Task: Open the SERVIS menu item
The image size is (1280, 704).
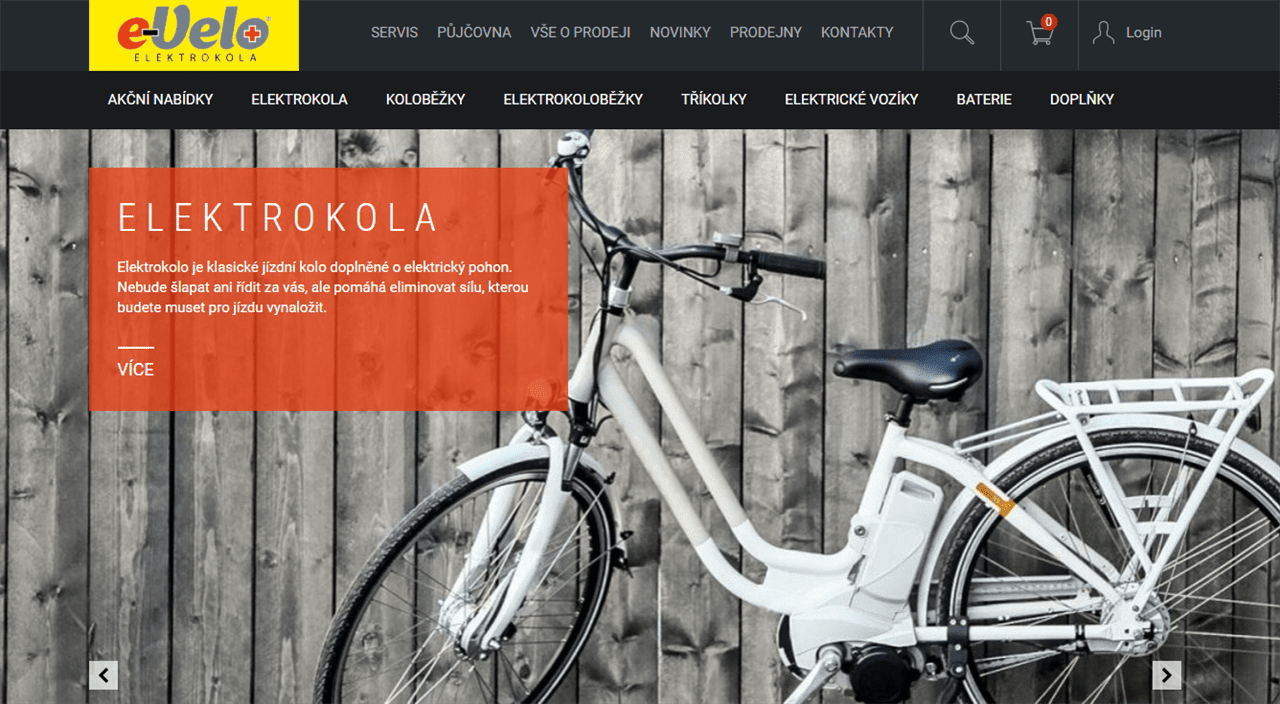Action: (x=394, y=32)
